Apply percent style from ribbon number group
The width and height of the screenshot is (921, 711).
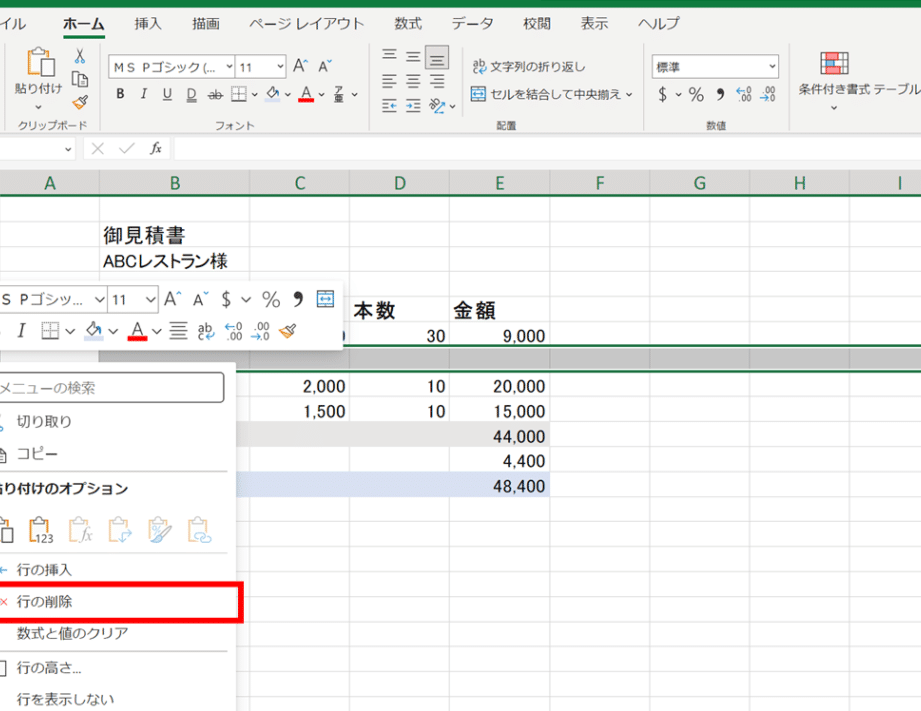pyautogui.click(x=696, y=95)
